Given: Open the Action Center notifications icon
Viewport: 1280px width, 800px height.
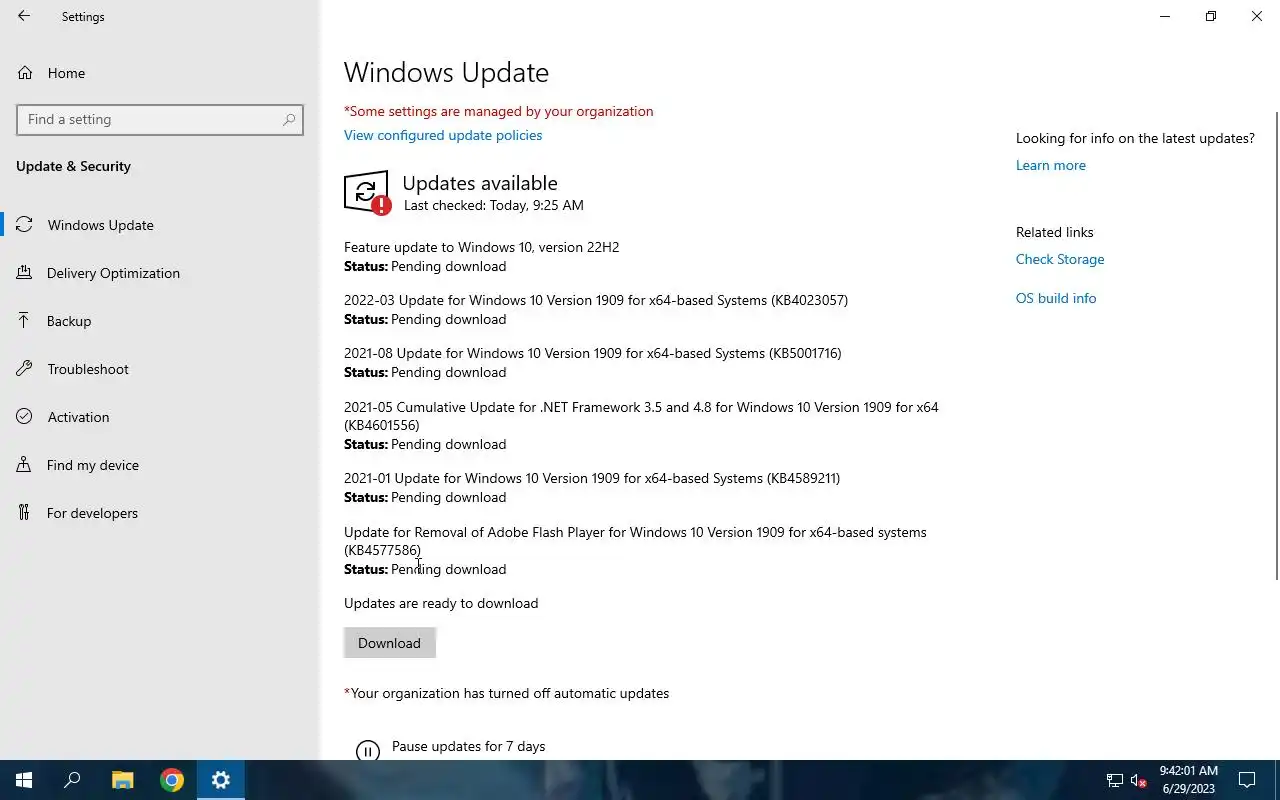Looking at the screenshot, I should coord(1247,780).
